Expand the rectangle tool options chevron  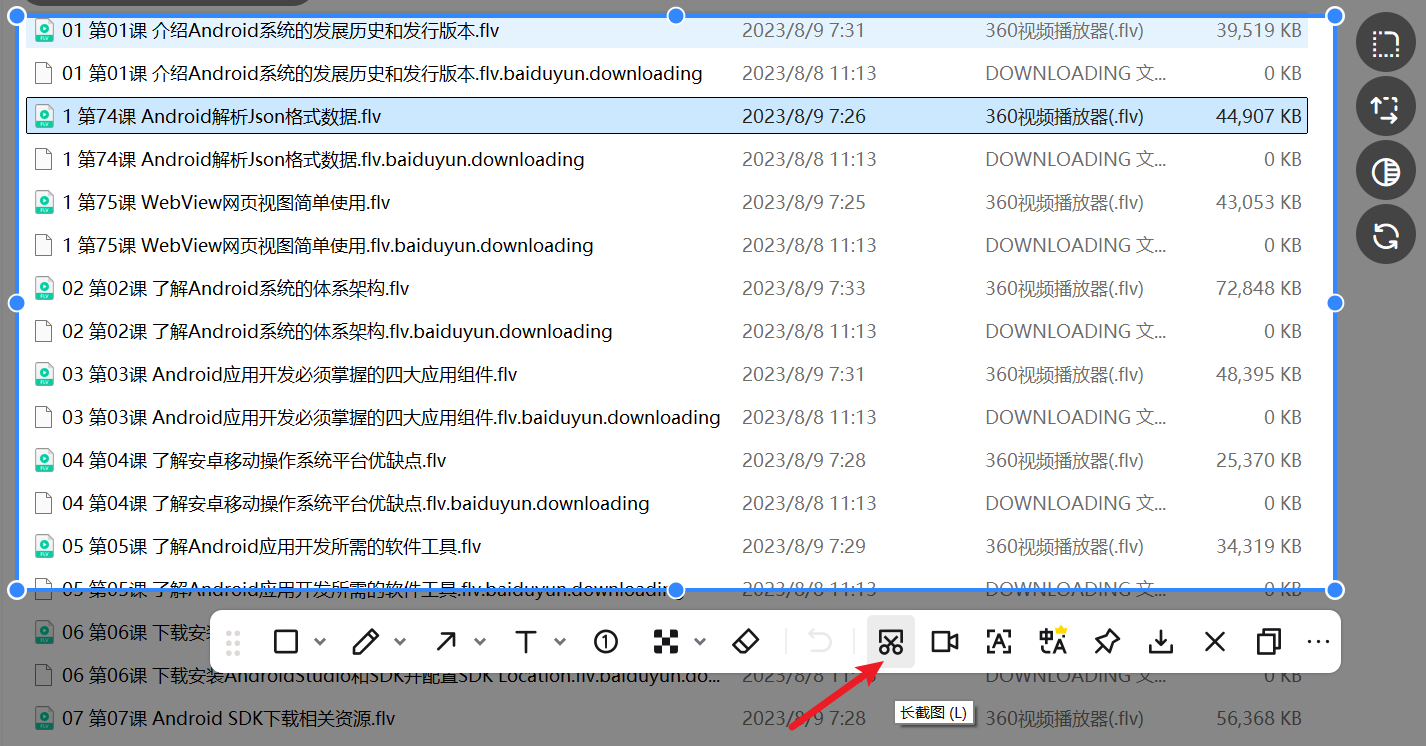320,642
